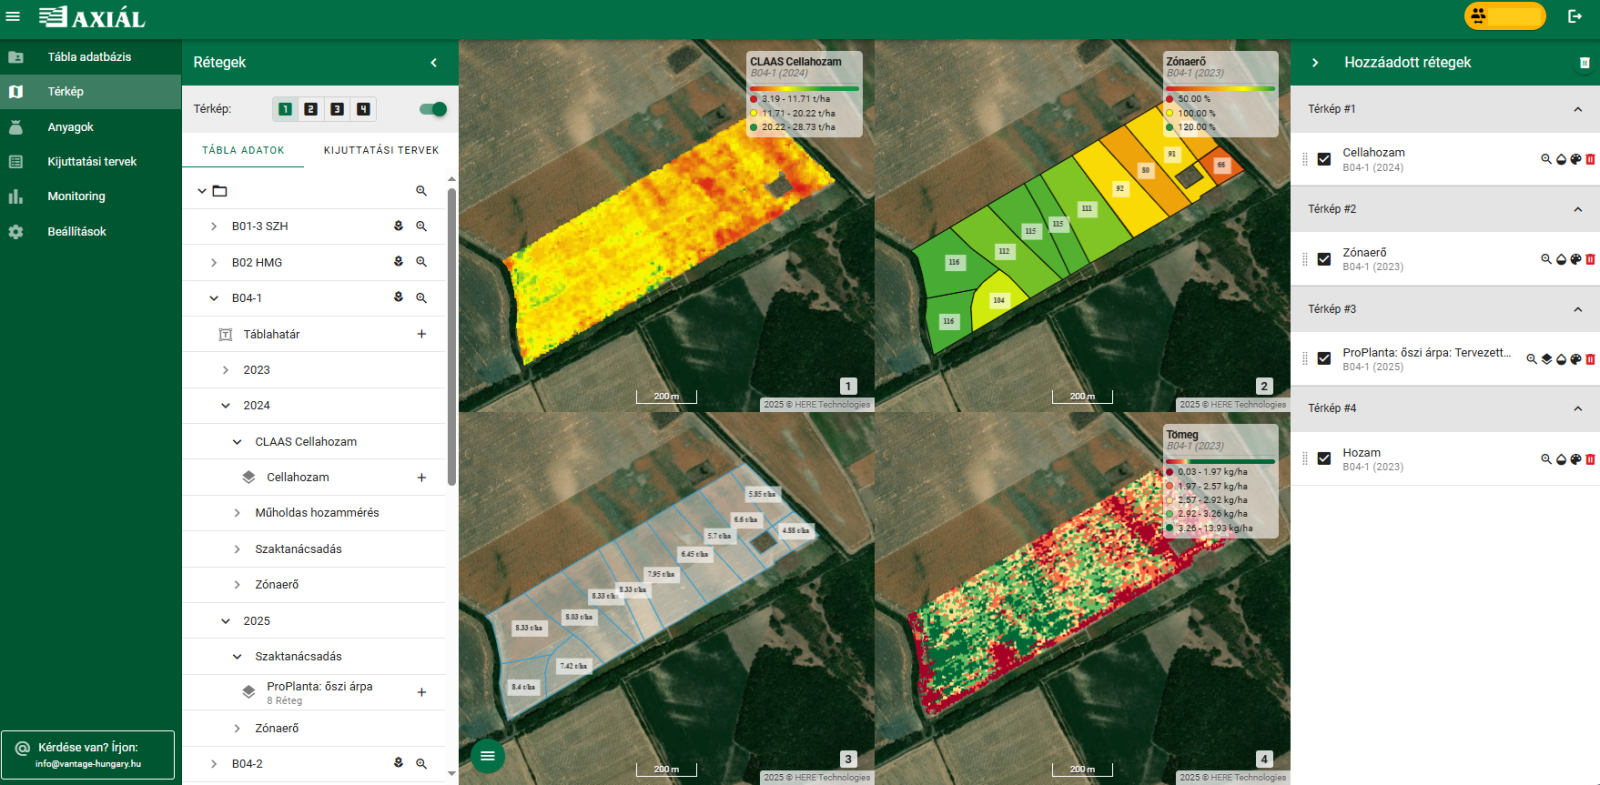Click the crop icon for B02 HMG
This screenshot has height=785, width=1600.
398,262
